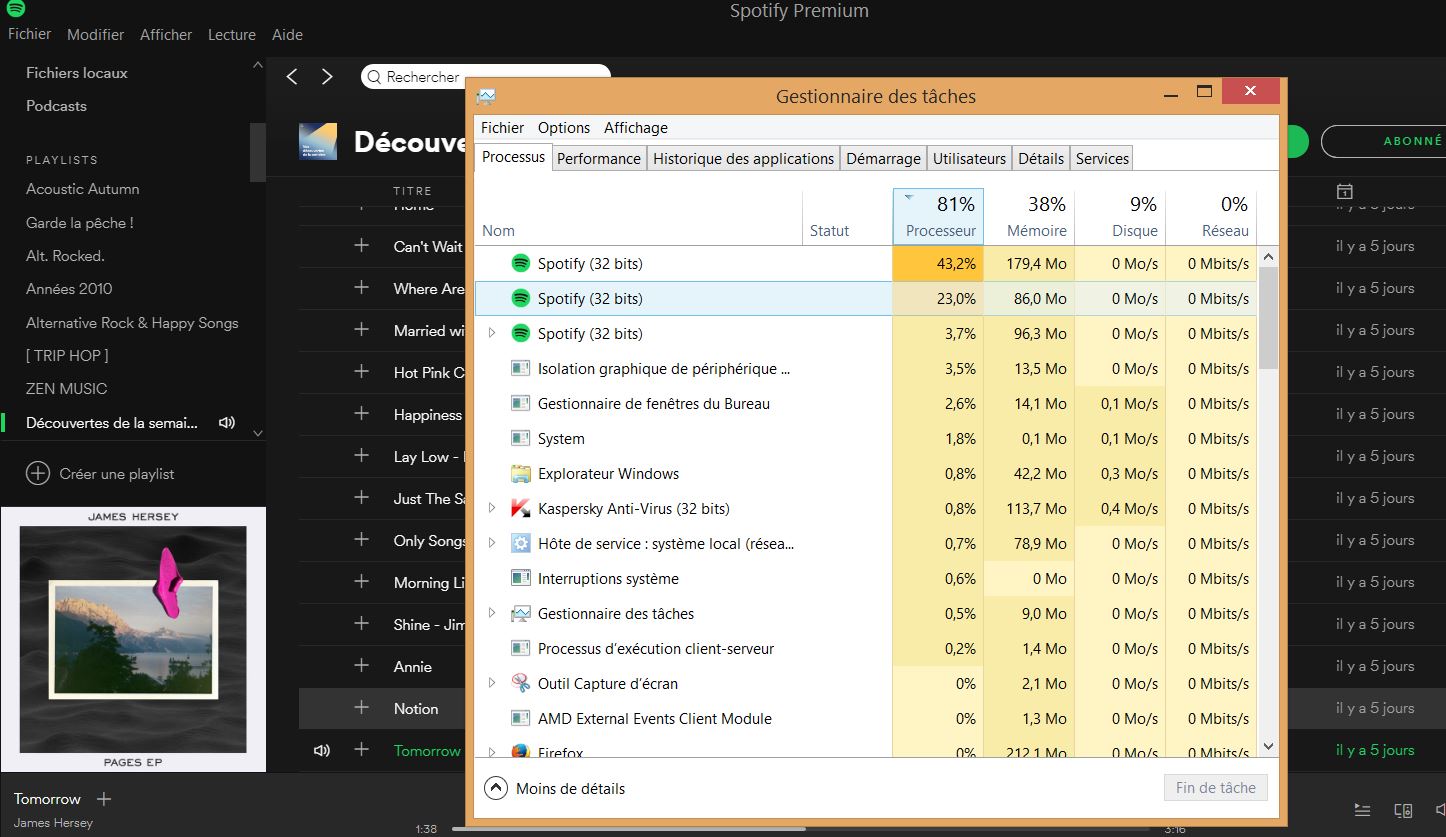Viewport: 1446px width, 837px height.
Task: Click the Task Manager title bar icon
Action: (x=486, y=96)
